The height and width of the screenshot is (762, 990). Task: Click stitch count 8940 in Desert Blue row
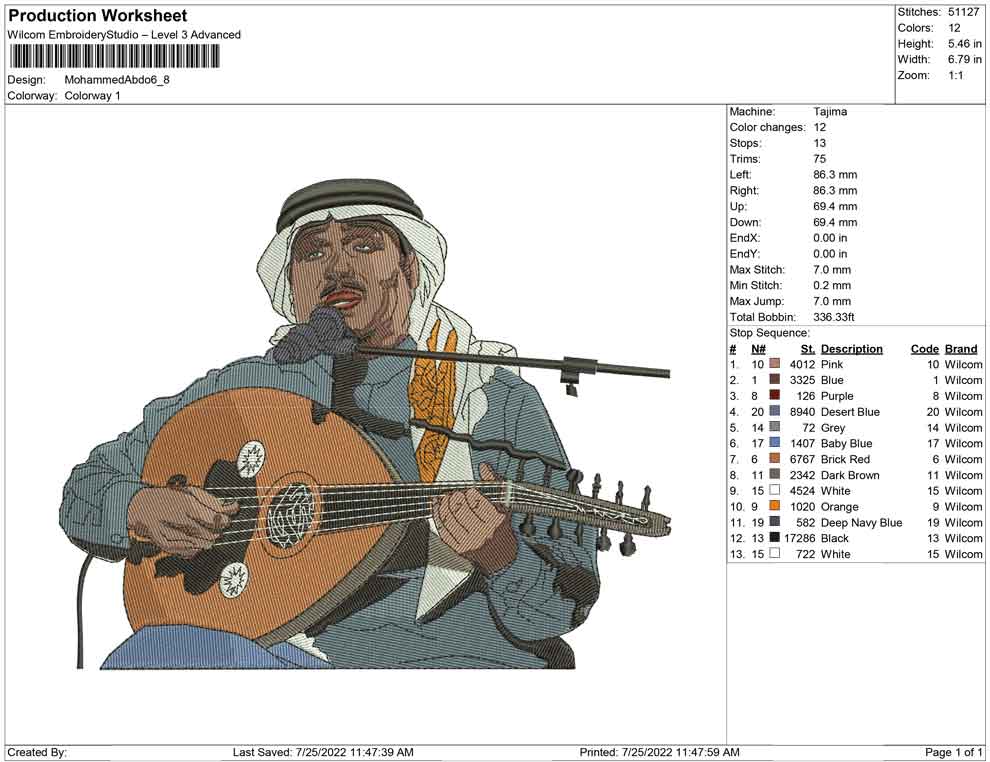point(802,412)
